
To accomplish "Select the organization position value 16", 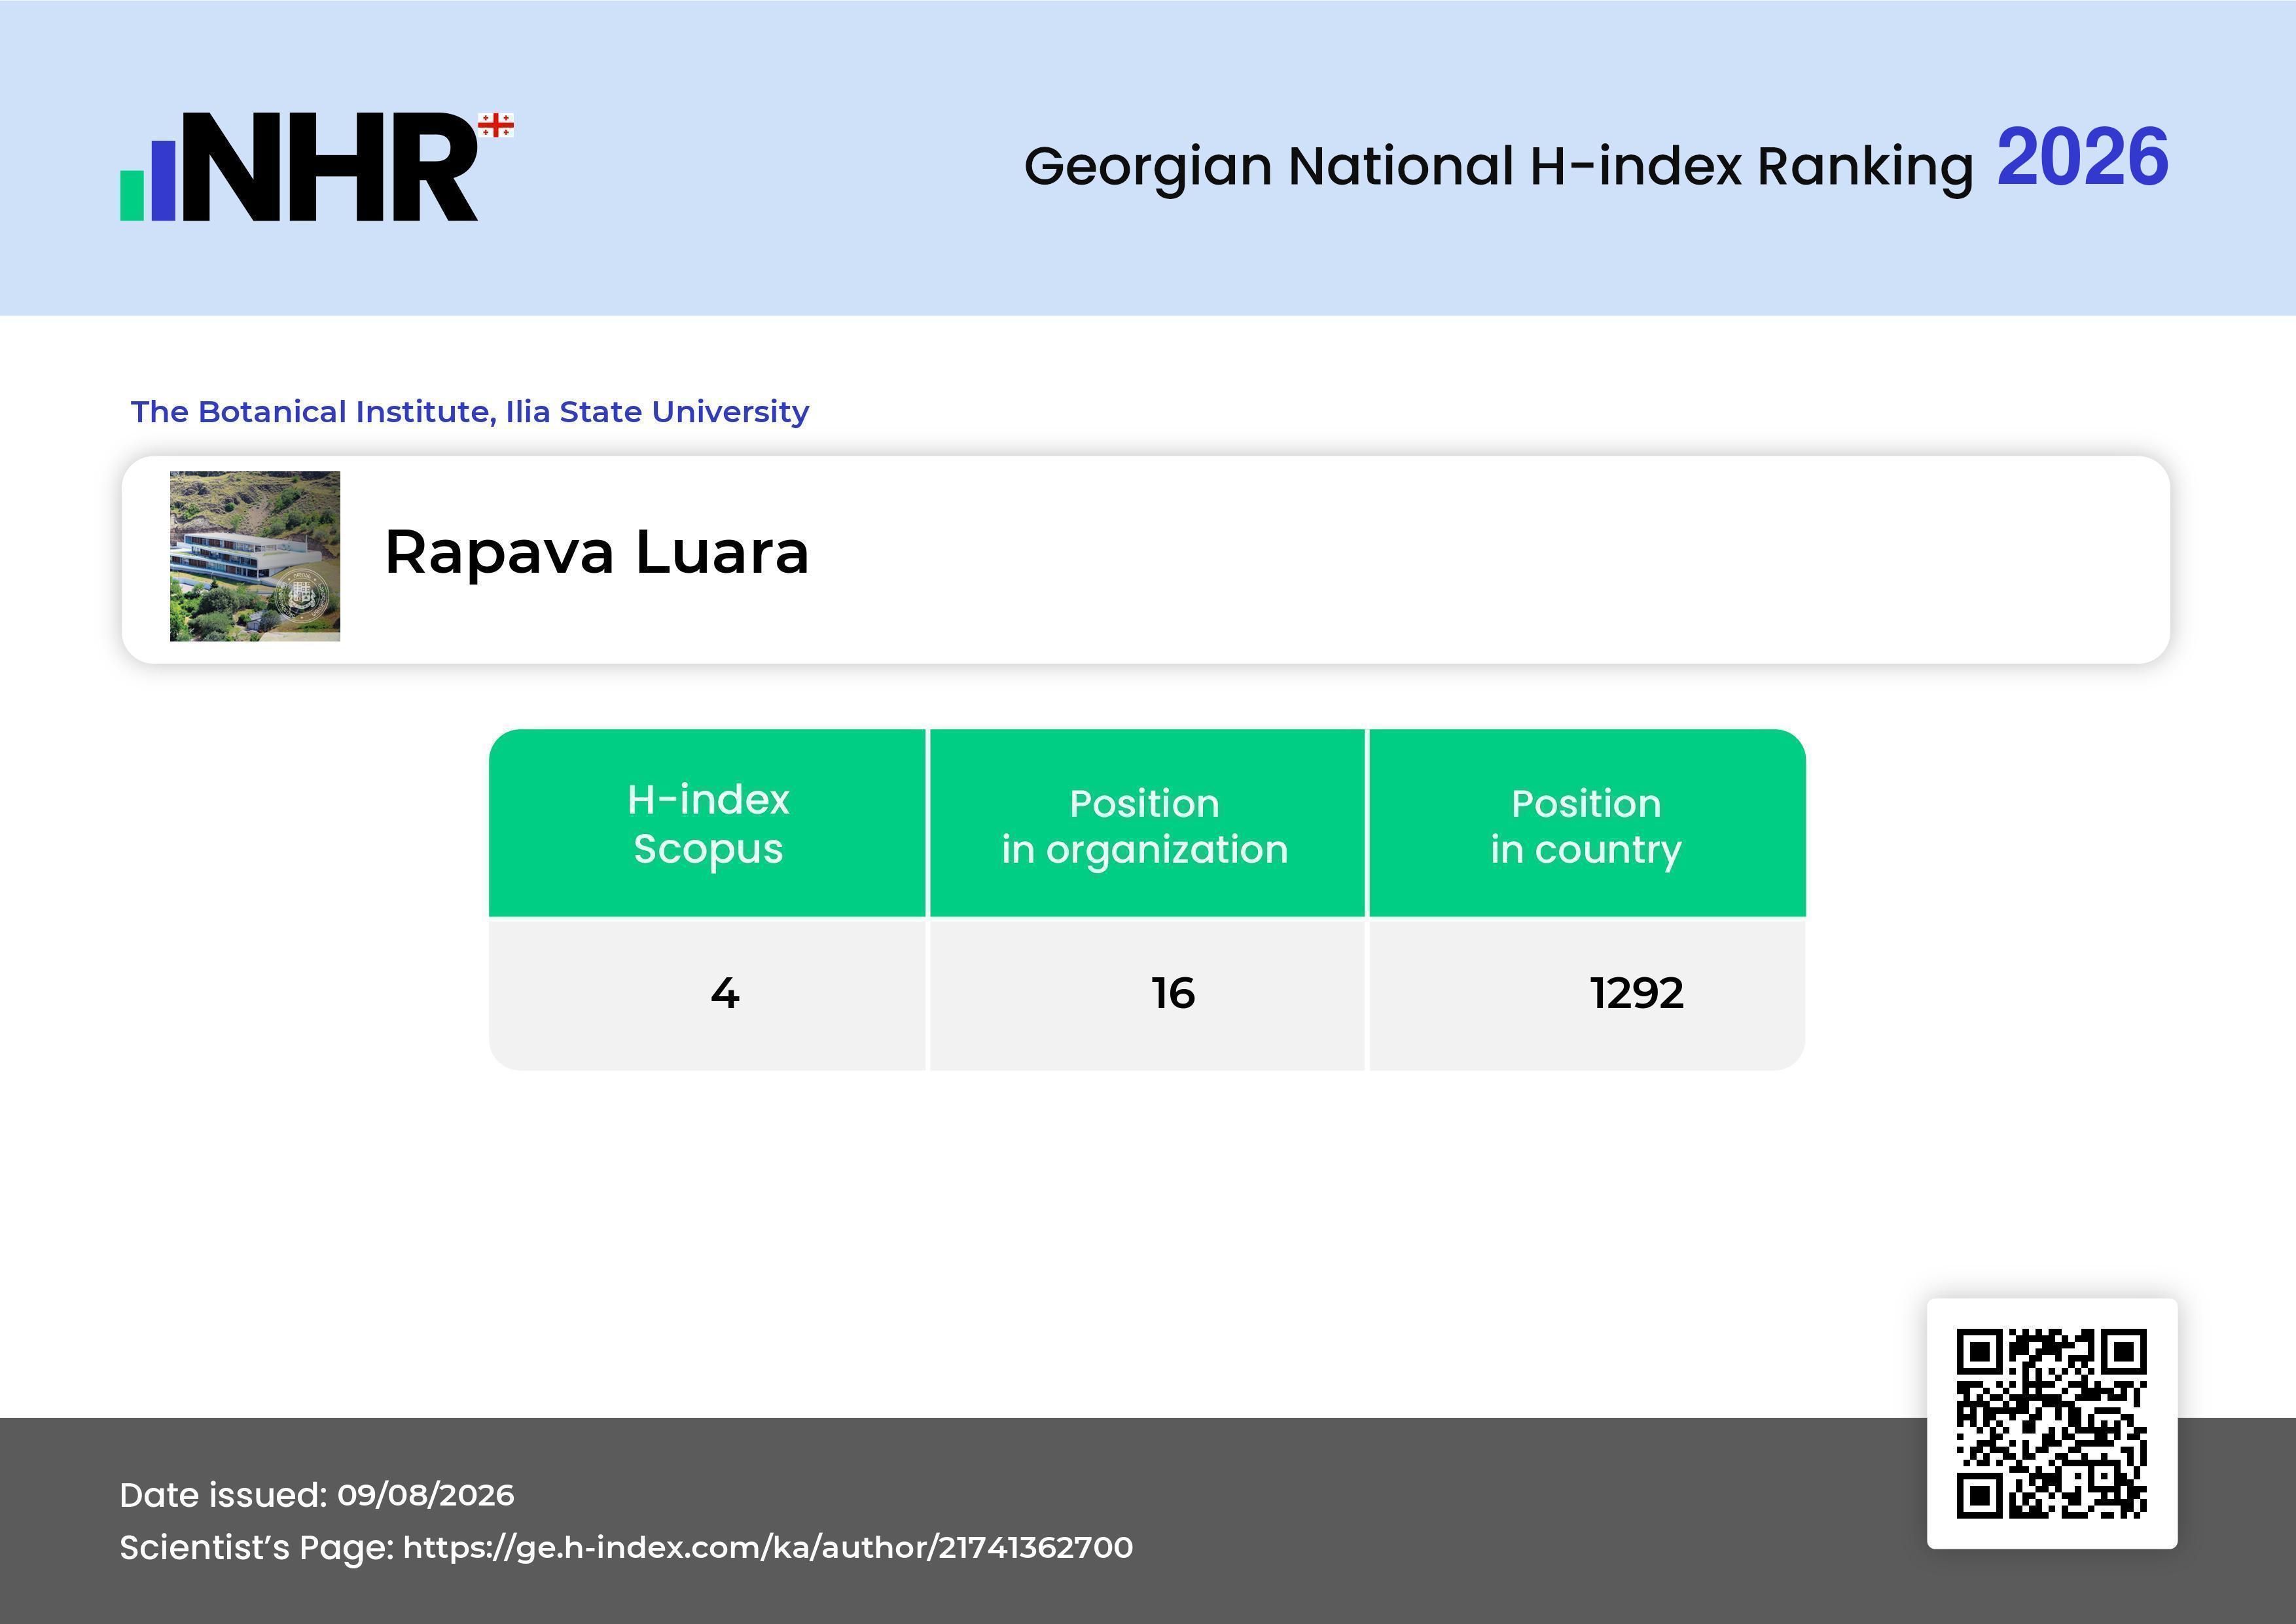I will (x=1173, y=993).
